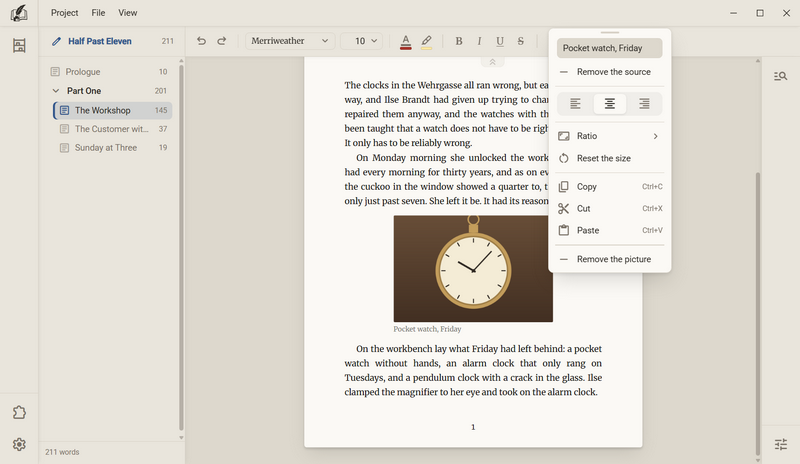Image resolution: width=800 pixels, height=464 pixels.
Task: Undo the last edit
Action: tap(202, 41)
